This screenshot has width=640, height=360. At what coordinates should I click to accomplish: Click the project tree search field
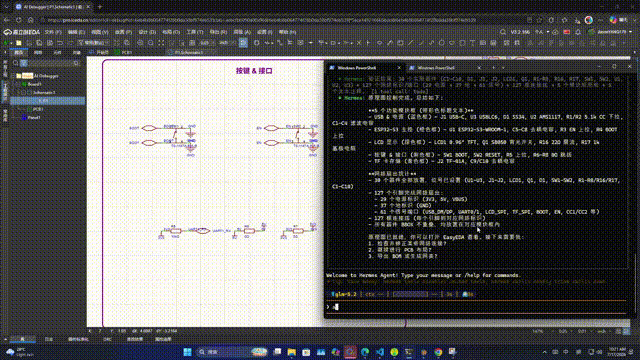(x=50, y=63)
